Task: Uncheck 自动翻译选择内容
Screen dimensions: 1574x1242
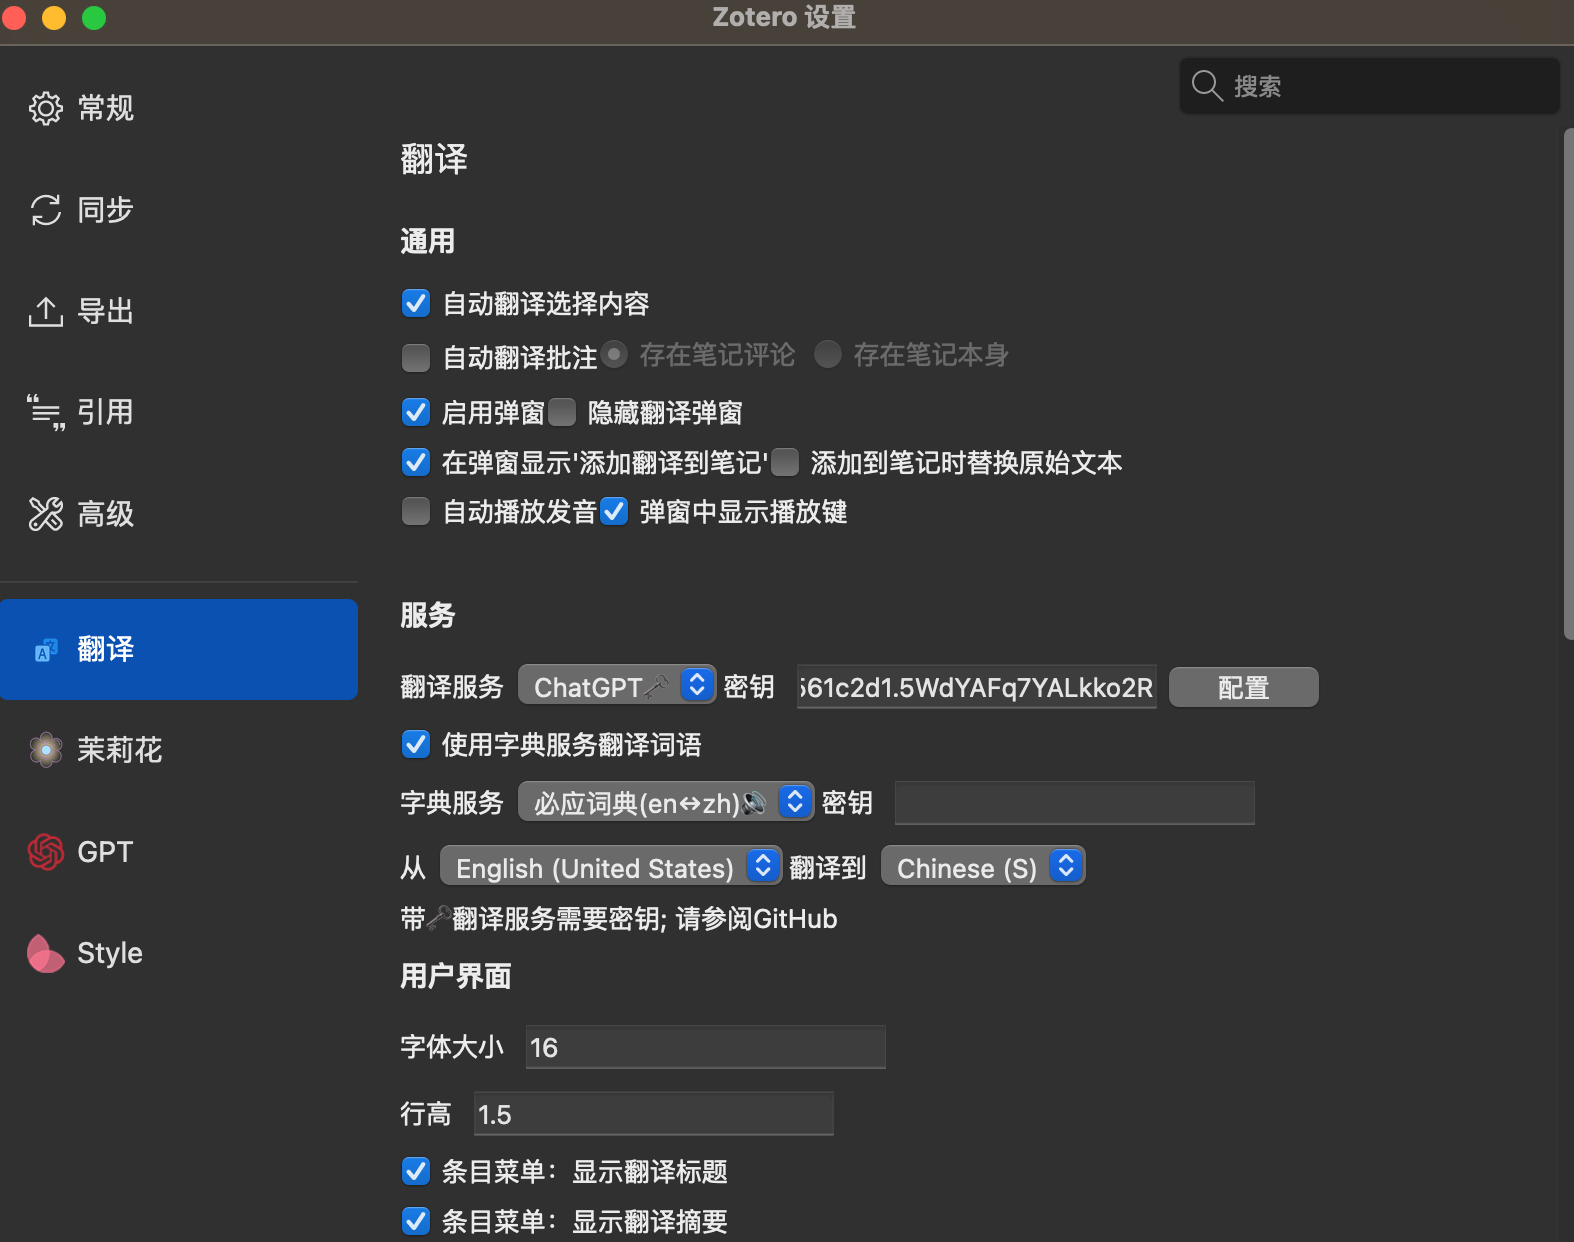Action: click(416, 303)
